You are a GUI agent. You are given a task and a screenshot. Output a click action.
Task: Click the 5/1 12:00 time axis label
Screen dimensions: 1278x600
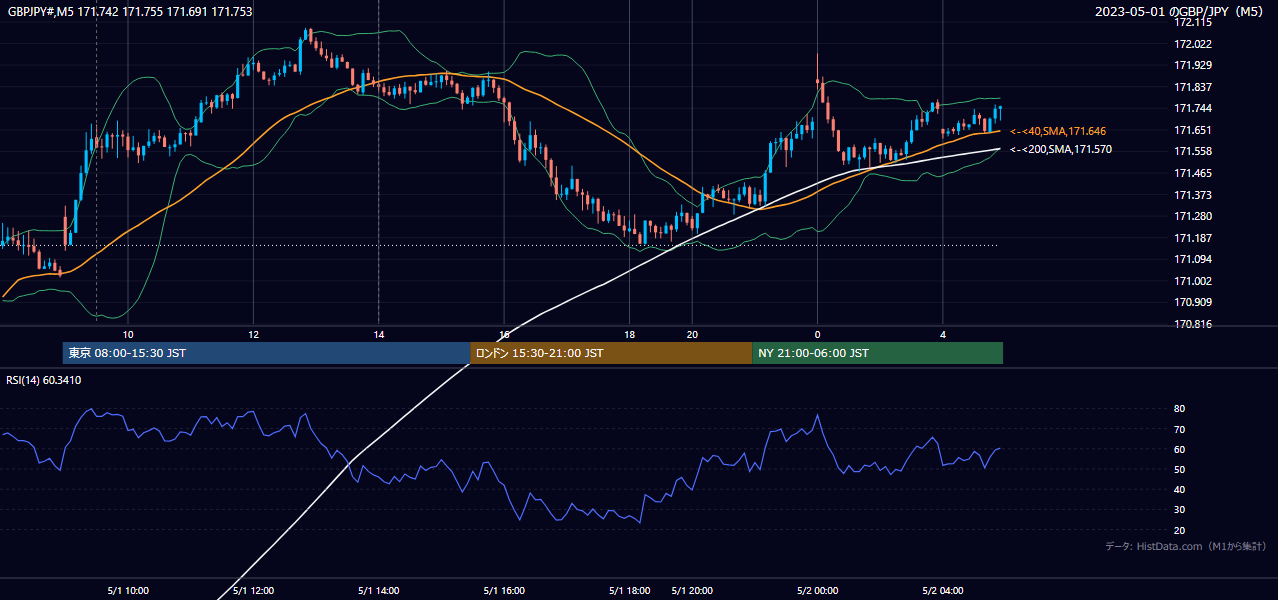[x=253, y=590]
